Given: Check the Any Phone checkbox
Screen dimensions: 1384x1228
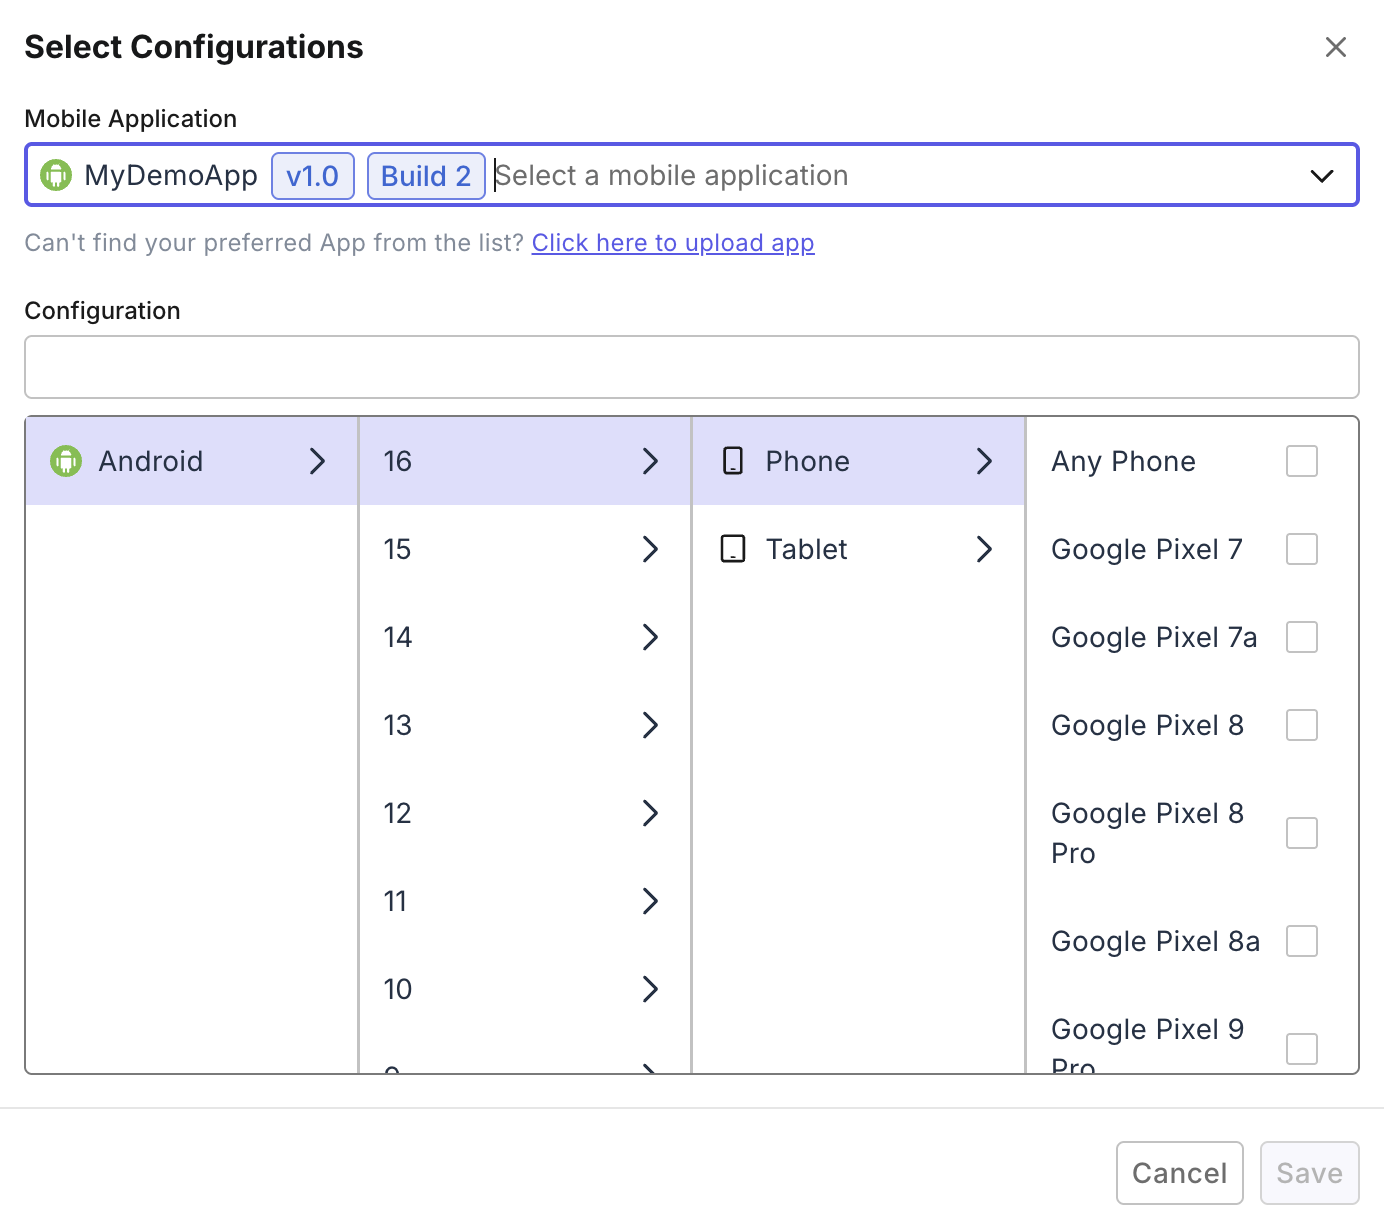Looking at the screenshot, I should click(1302, 461).
